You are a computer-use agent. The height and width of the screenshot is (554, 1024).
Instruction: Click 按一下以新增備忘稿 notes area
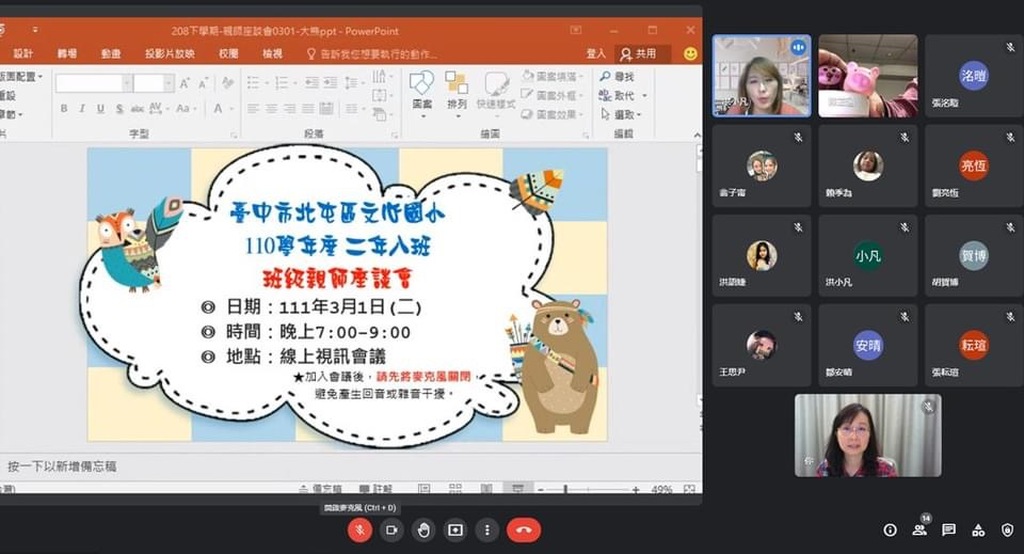(x=62, y=466)
